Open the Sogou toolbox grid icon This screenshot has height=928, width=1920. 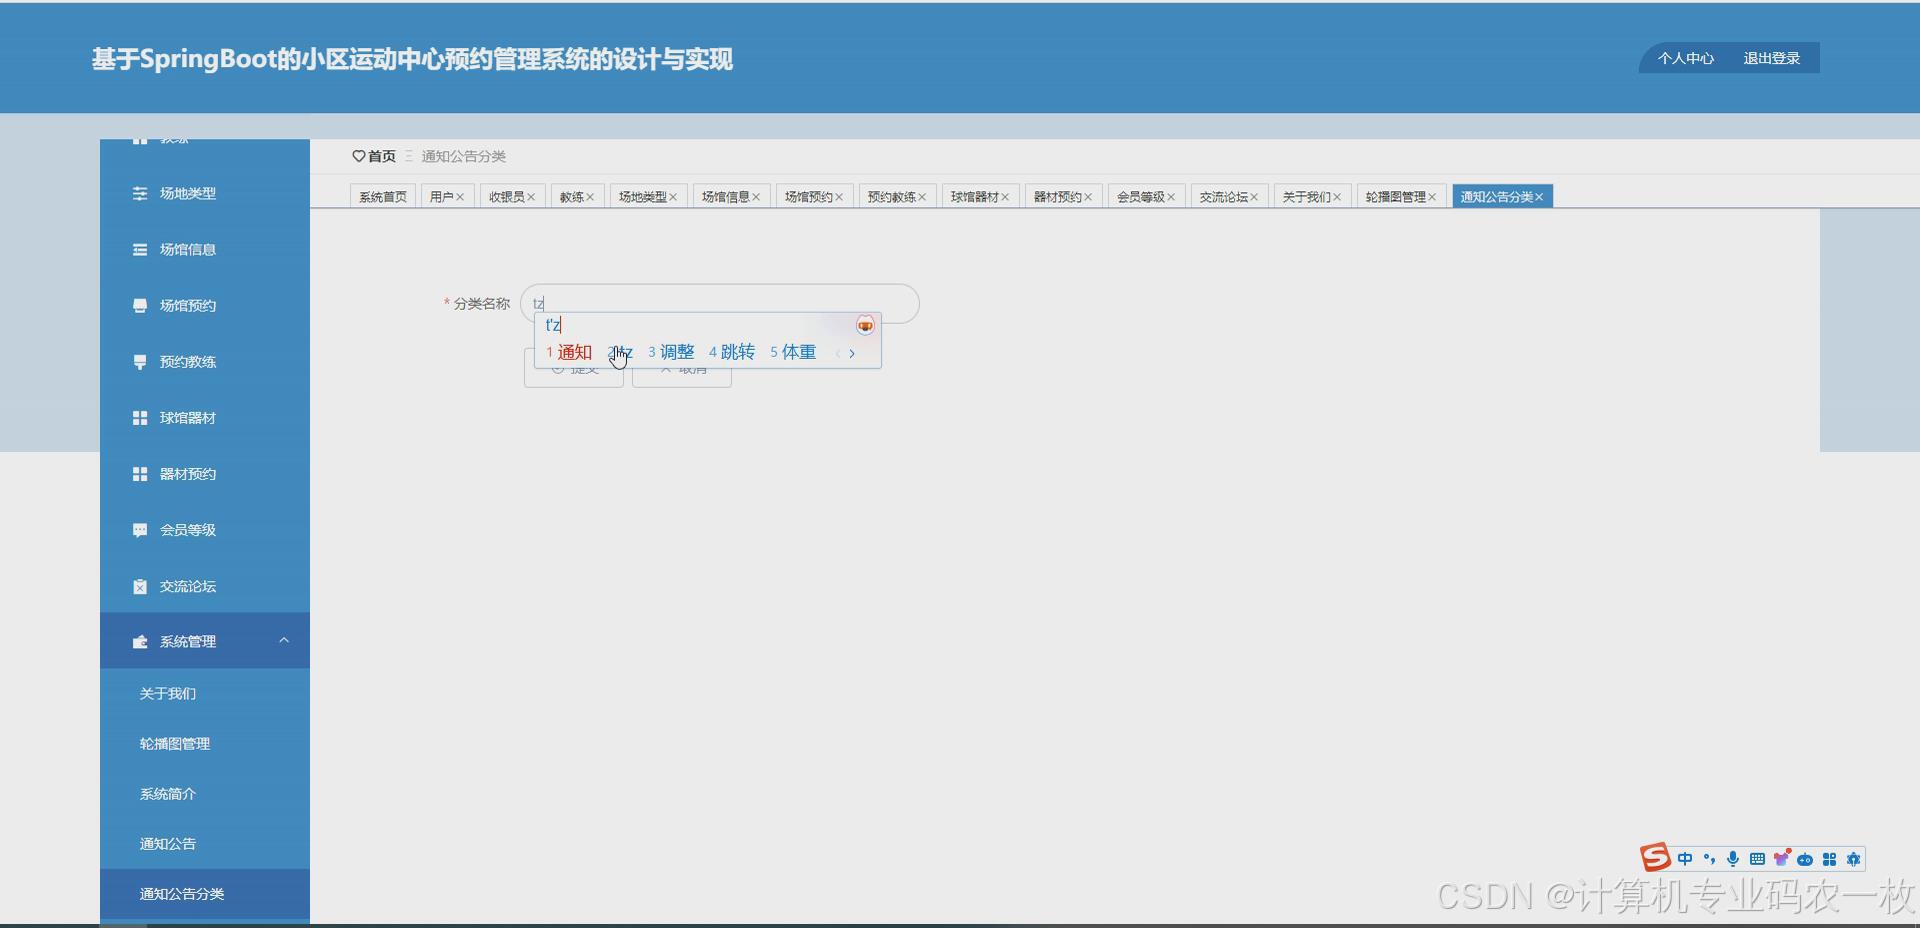[x=1829, y=859]
